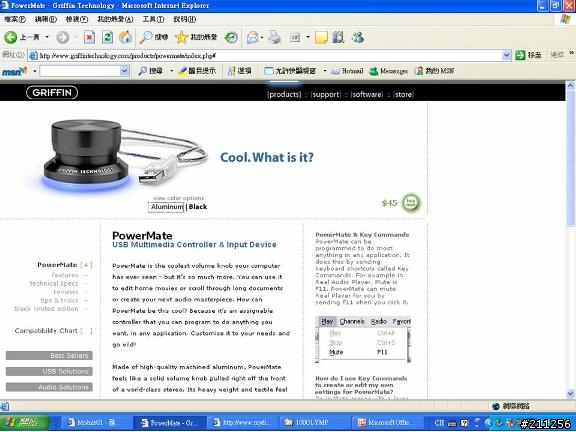The width and height of the screenshot is (576, 432).
Task: Open the Help menu
Action: pyautogui.click(x=184, y=19)
